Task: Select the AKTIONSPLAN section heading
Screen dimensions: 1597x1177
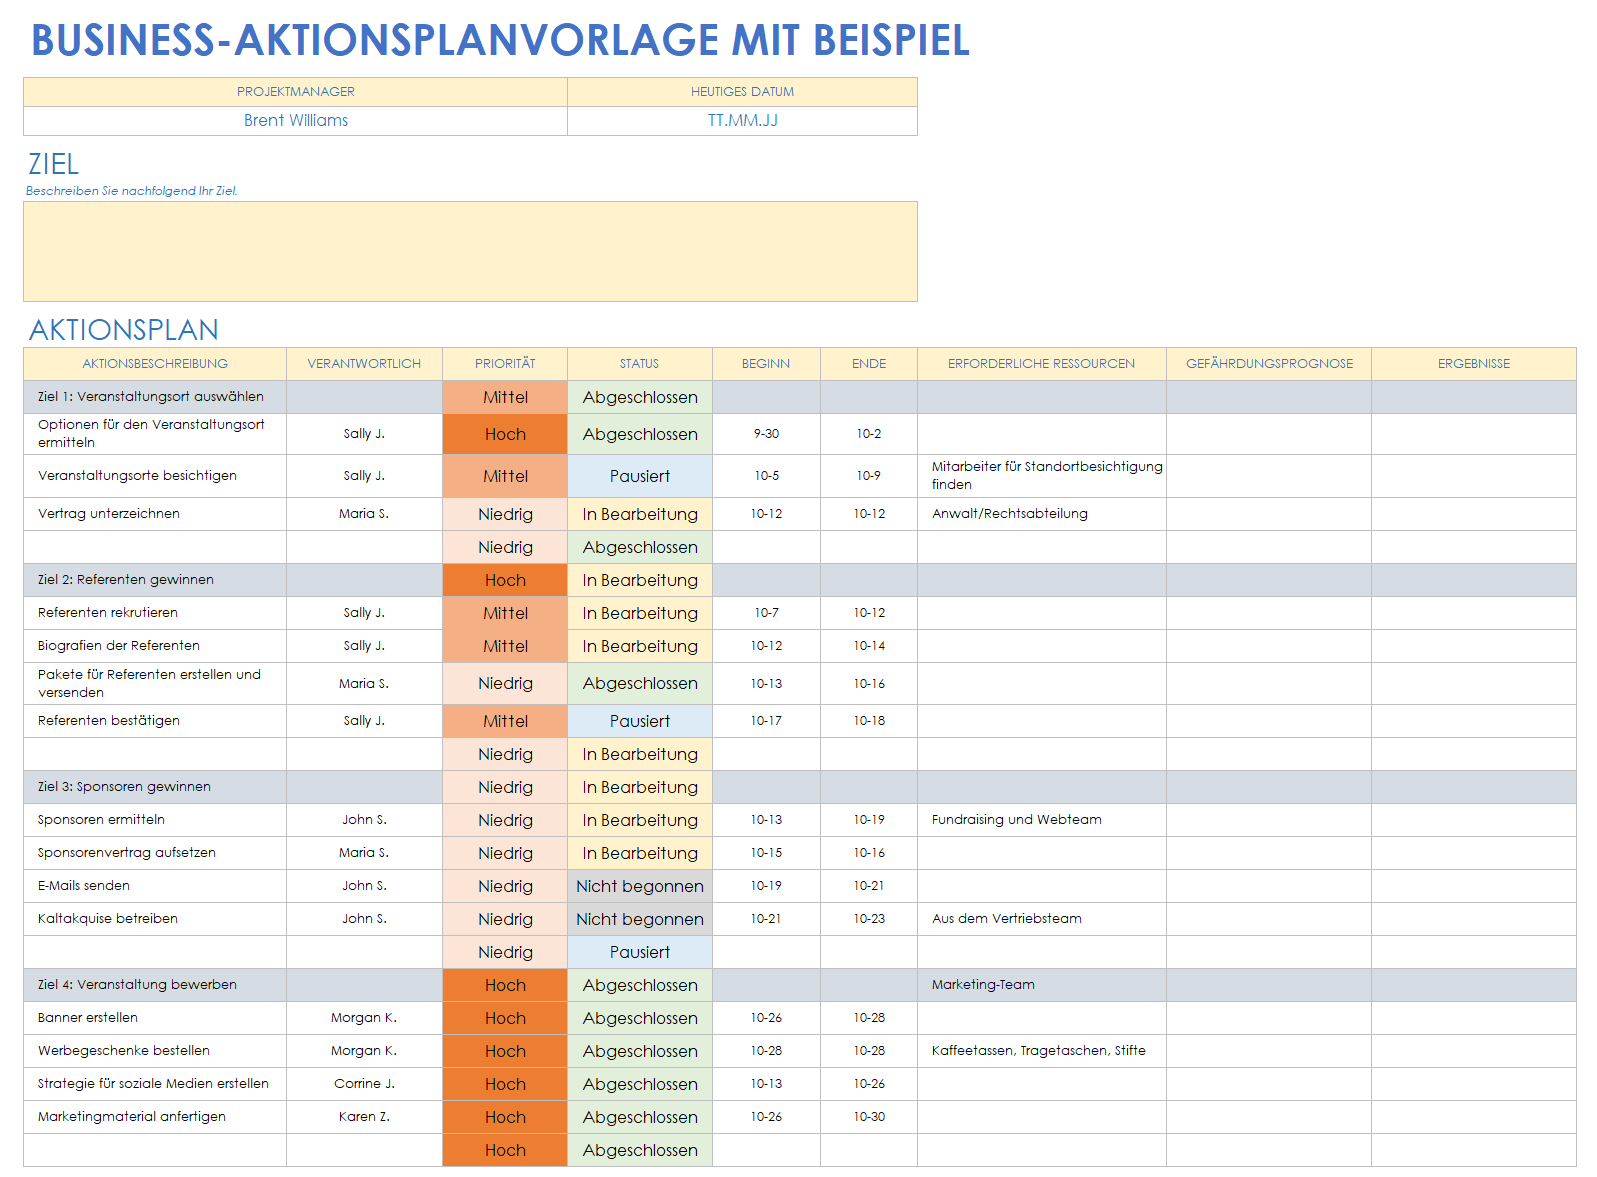Action: (124, 330)
